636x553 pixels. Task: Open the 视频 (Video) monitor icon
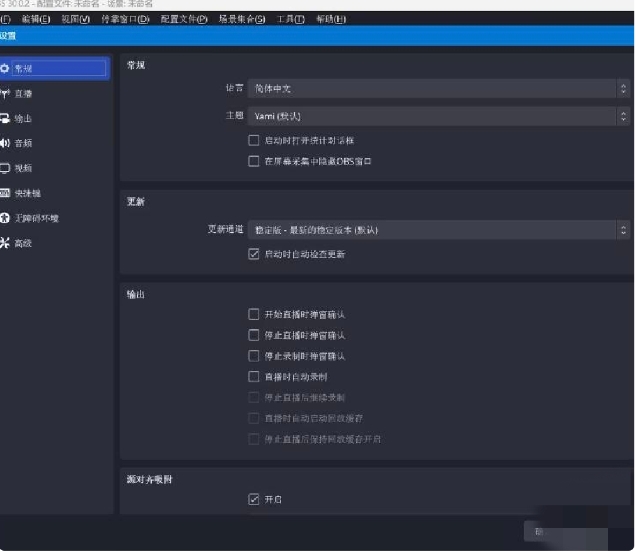click(x=6, y=168)
